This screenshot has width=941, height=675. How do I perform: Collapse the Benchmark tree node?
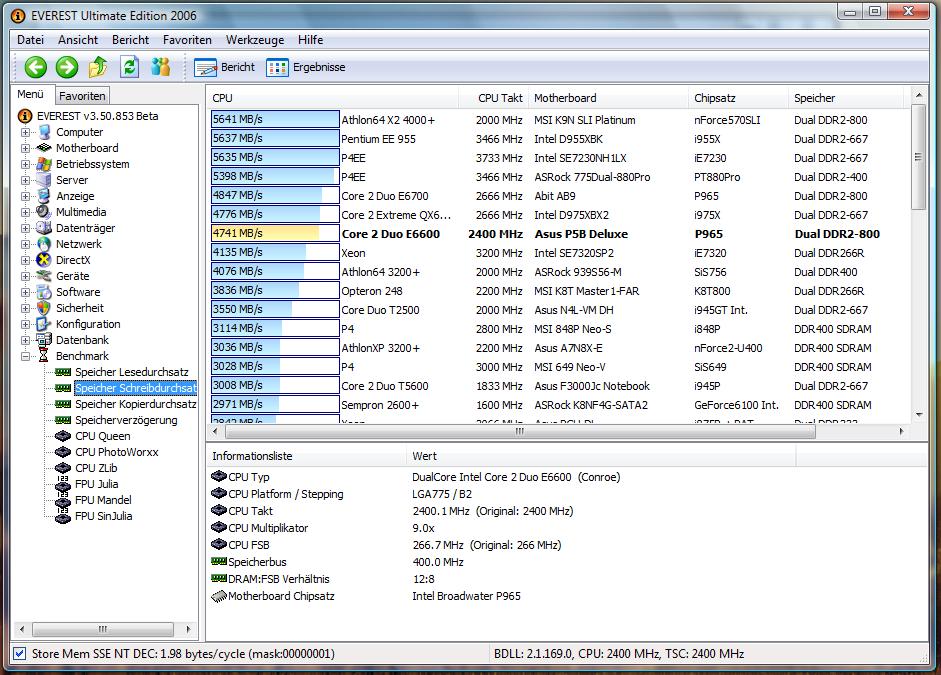click(x=25, y=356)
